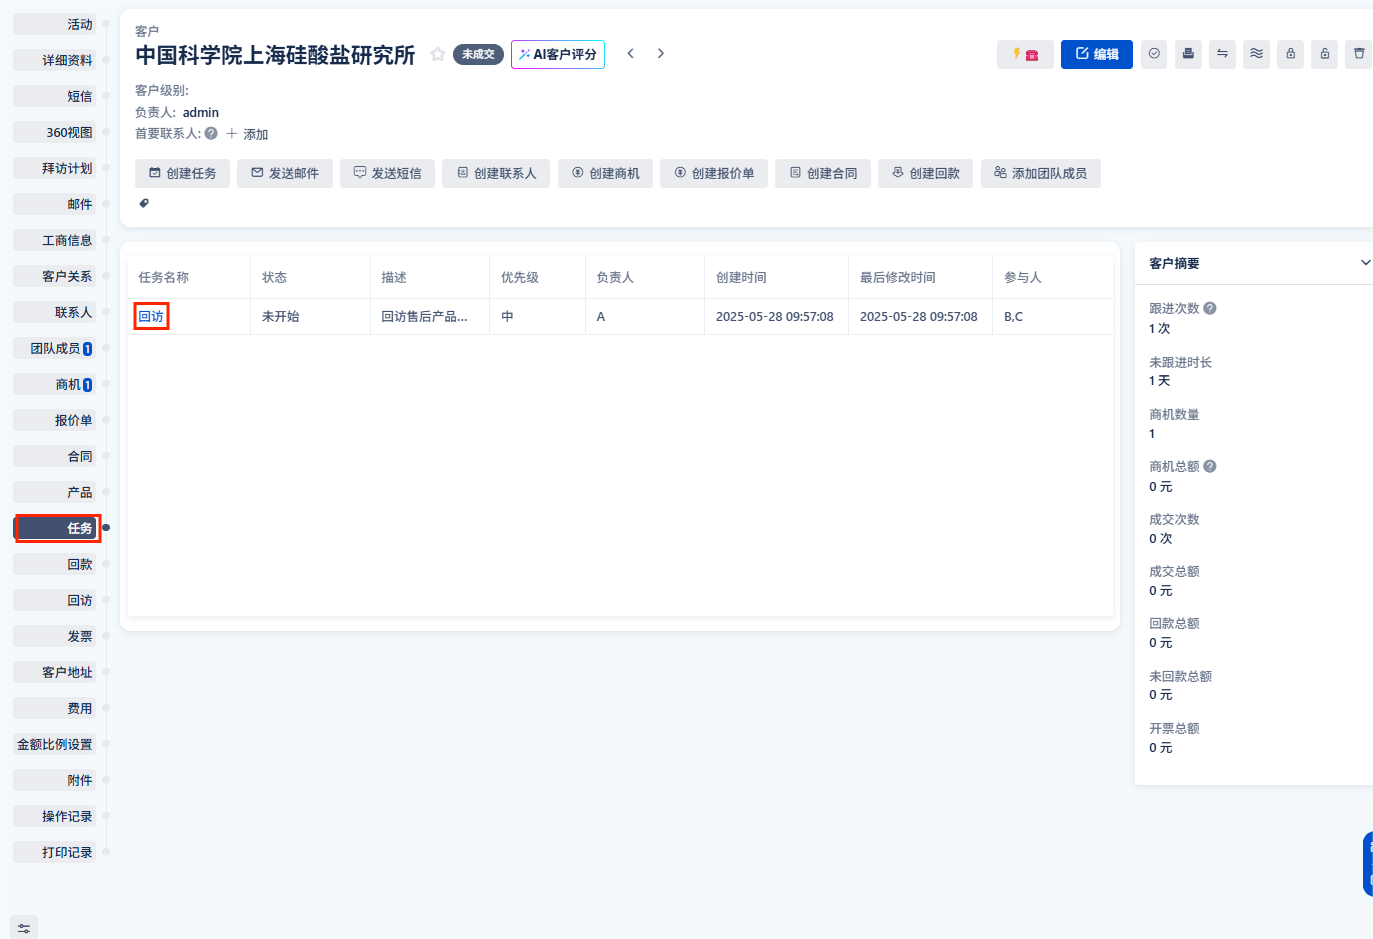Click the 创建联系人 button
This screenshot has width=1373, height=939.
coord(496,173)
